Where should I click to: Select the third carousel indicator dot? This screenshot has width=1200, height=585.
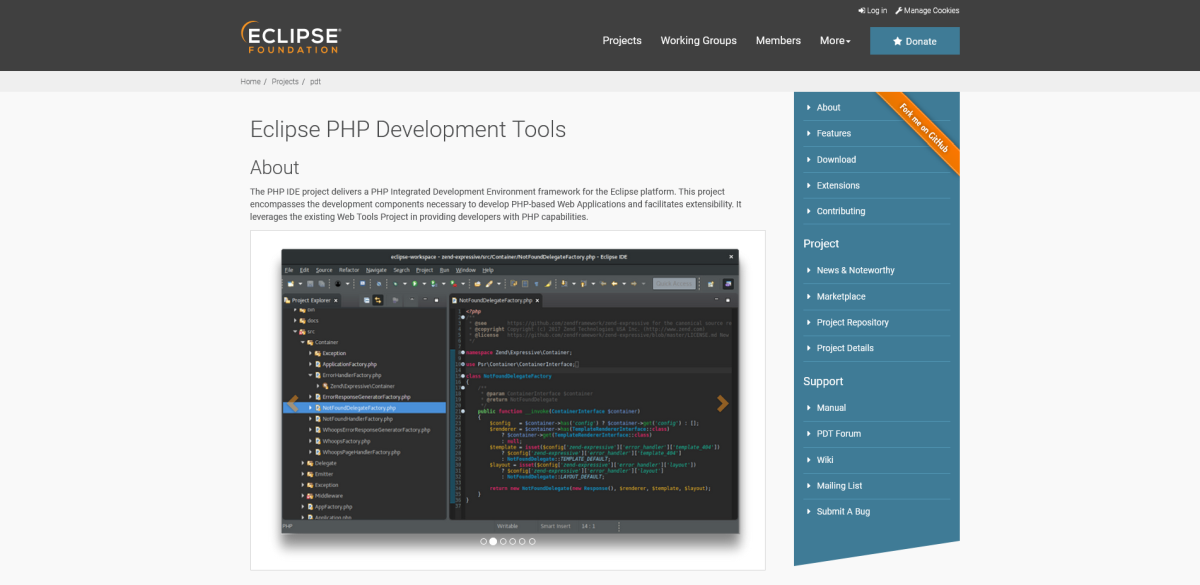point(503,541)
